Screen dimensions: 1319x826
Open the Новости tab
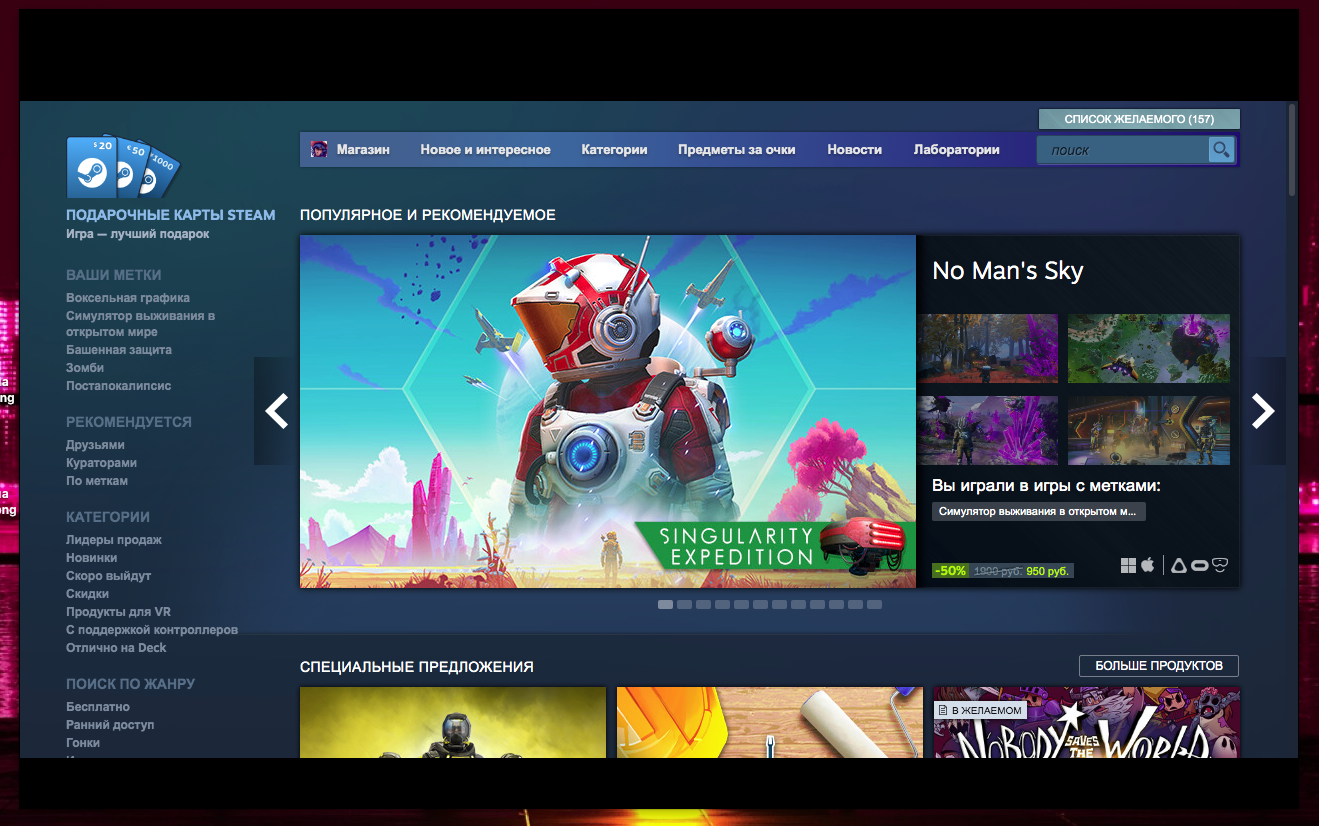pos(854,150)
